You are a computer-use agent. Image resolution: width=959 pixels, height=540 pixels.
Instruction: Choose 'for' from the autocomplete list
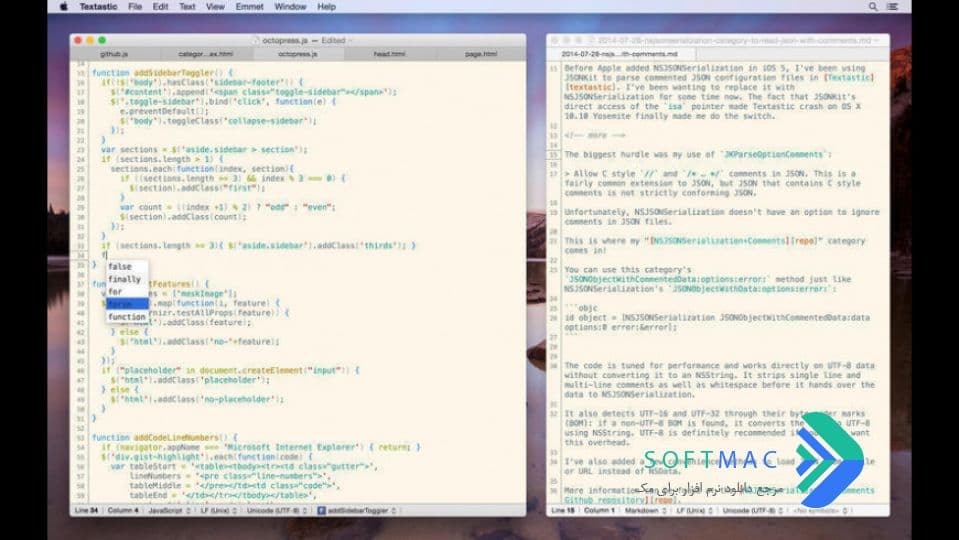click(x=127, y=292)
